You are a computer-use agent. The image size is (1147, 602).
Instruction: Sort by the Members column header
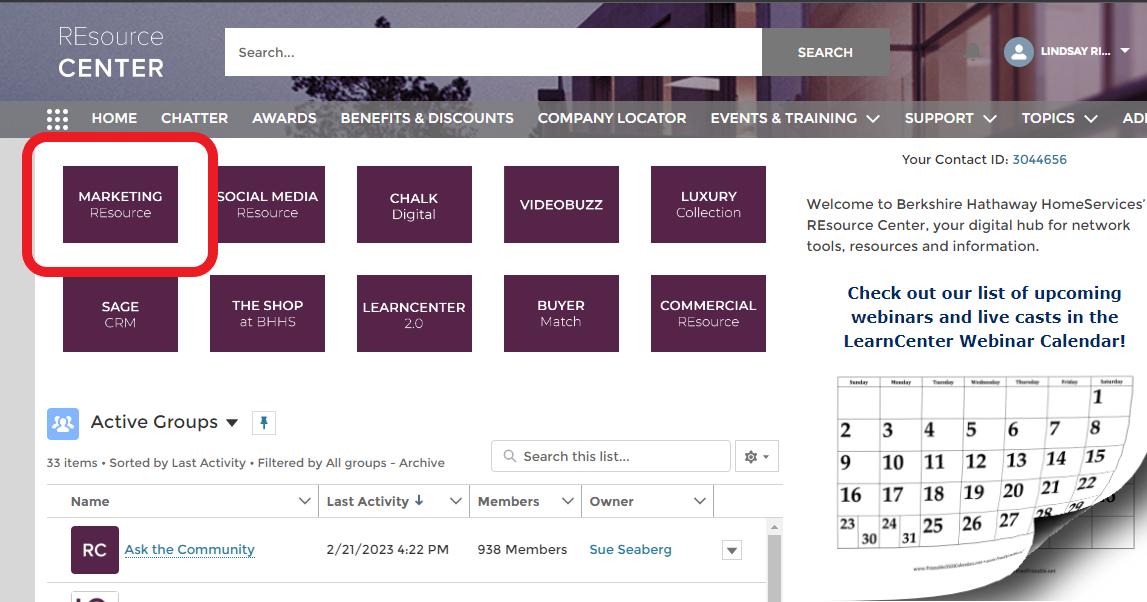click(508, 501)
